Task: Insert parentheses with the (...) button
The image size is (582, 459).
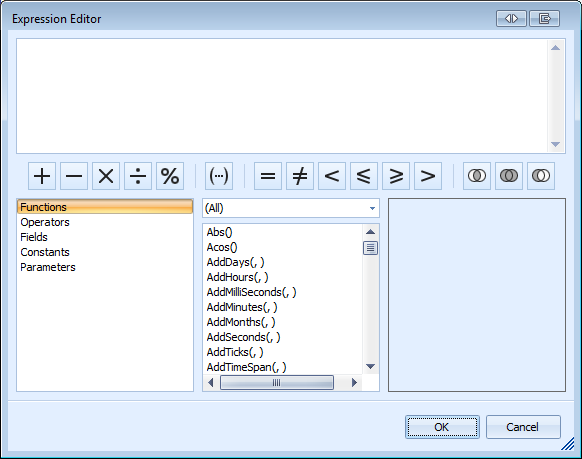Action: pyautogui.click(x=219, y=176)
